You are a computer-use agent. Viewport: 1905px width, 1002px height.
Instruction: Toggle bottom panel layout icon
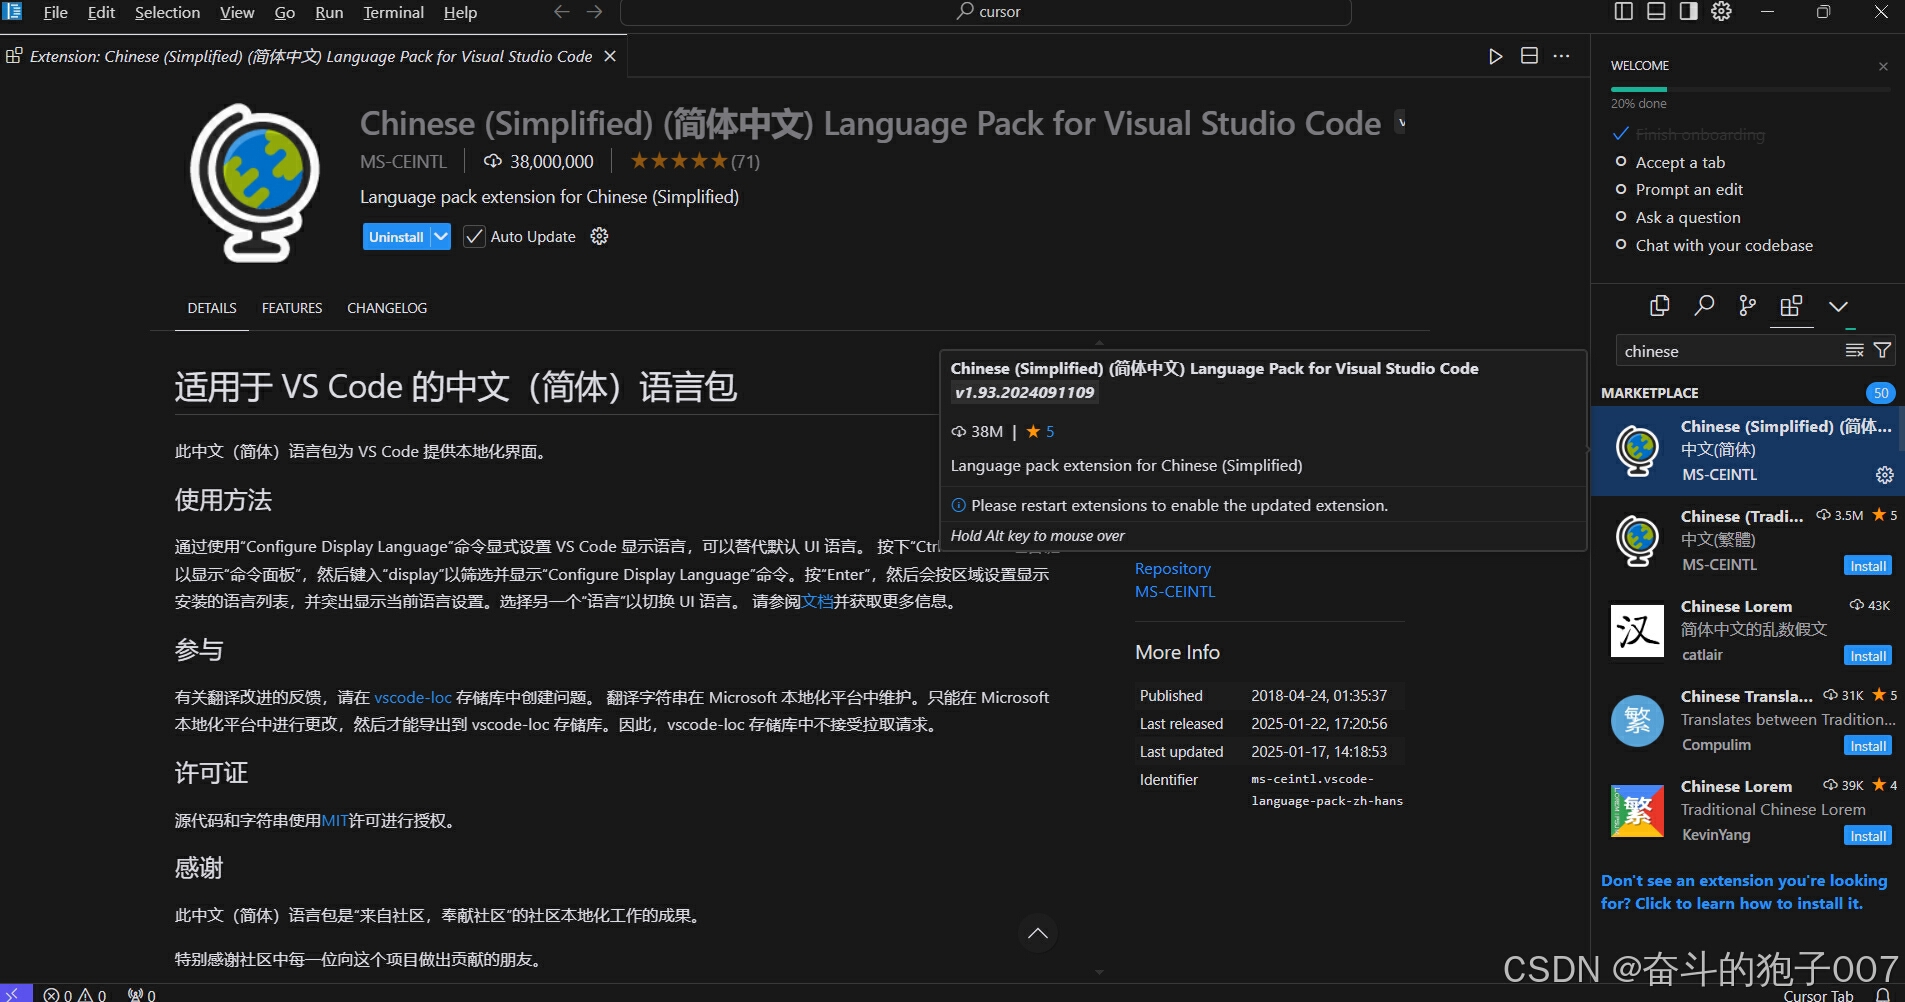point(1656,11)
